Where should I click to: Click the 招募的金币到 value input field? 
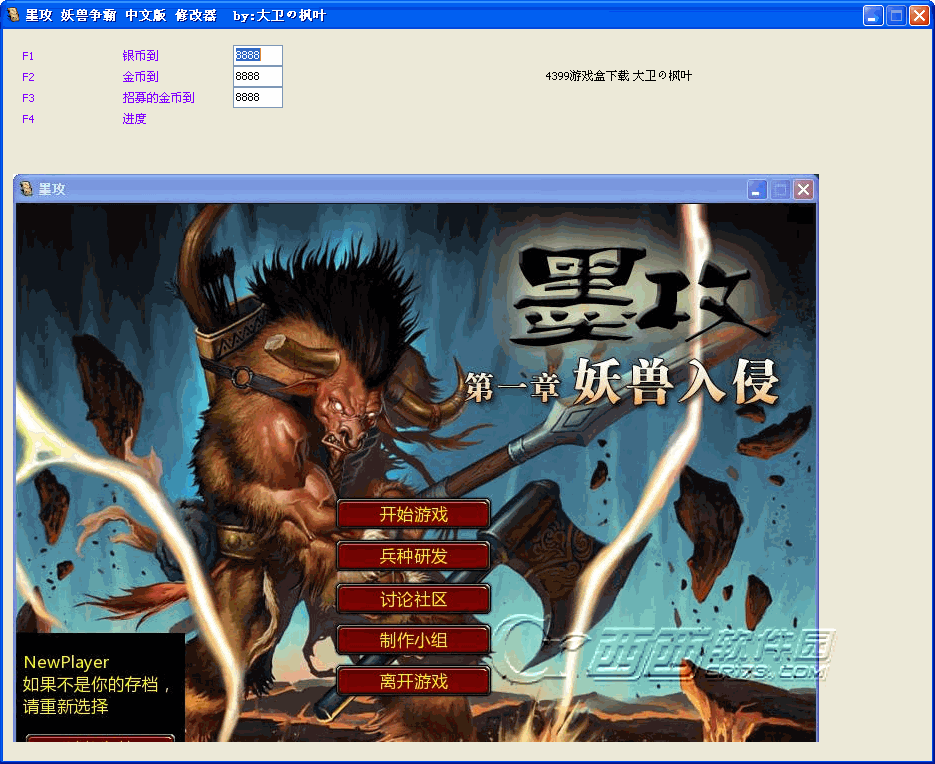coord(258,97)
